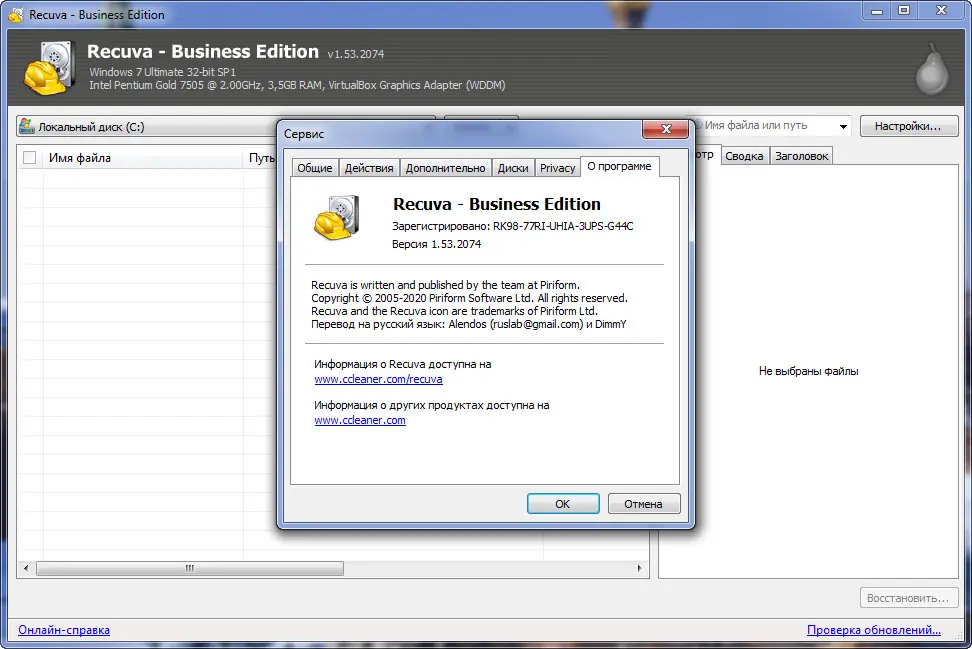Click the local disk drive icon
Screen dimensions: 972x649
click(x=27, y=126)
